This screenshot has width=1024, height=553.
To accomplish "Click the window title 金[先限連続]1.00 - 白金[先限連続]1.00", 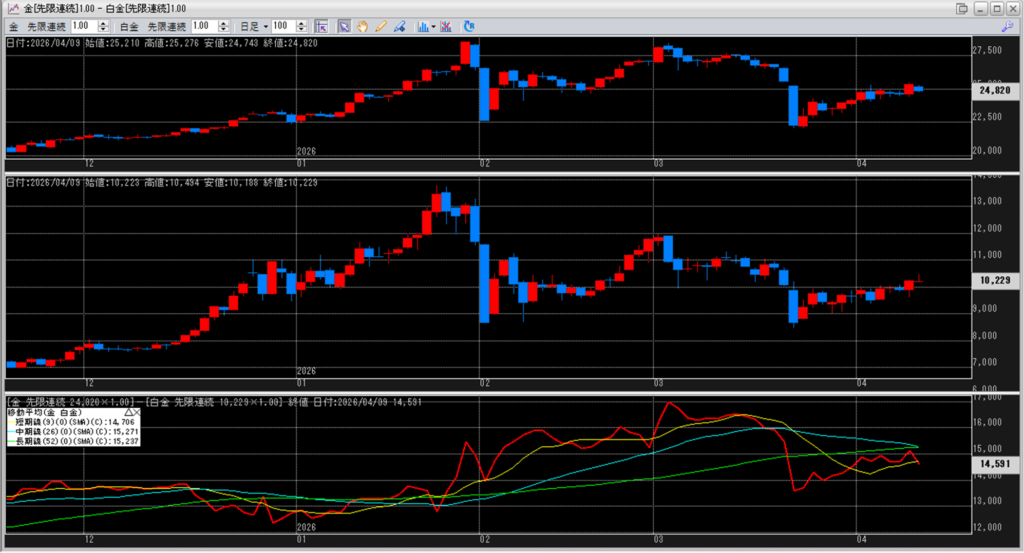I will click(x=104, y=8).
